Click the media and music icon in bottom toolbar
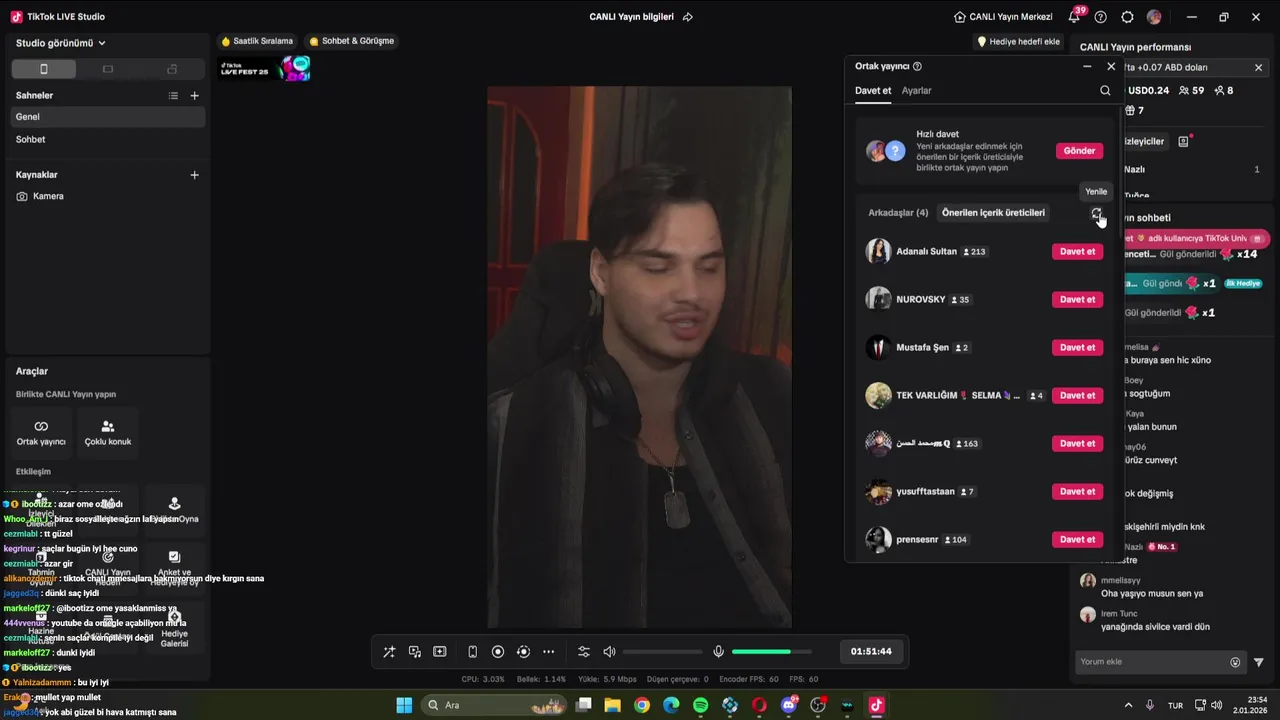The width and height of the screenshot is (1280, 720). 415,652
